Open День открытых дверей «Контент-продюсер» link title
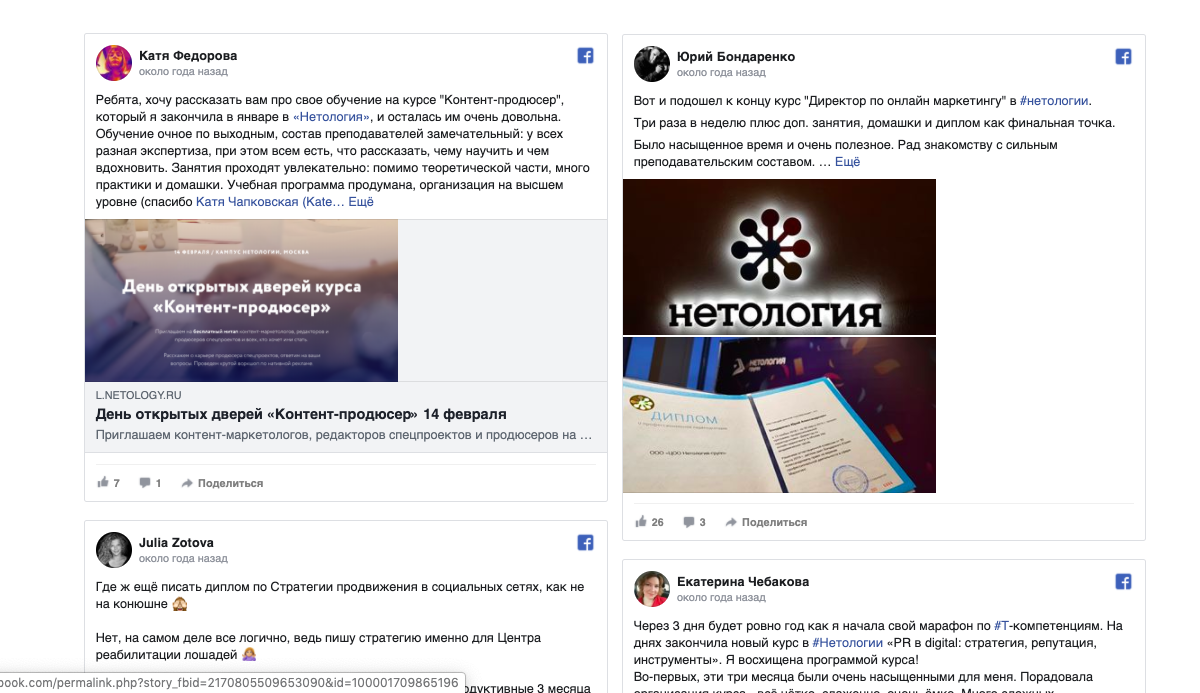 click(x=301, y=414)
